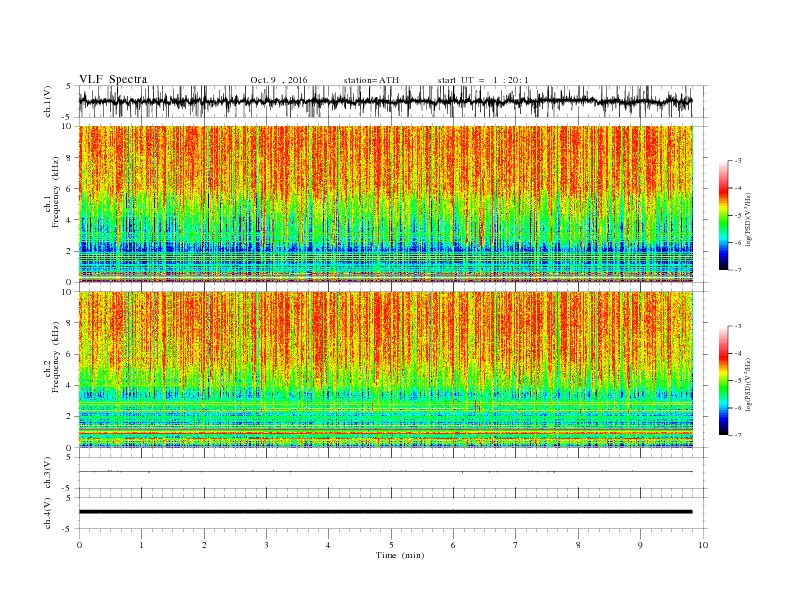The width and height of the screenshot is (792, 612).
Task: Click the "9" tick on the time axis
Action: tap(640, 545)
